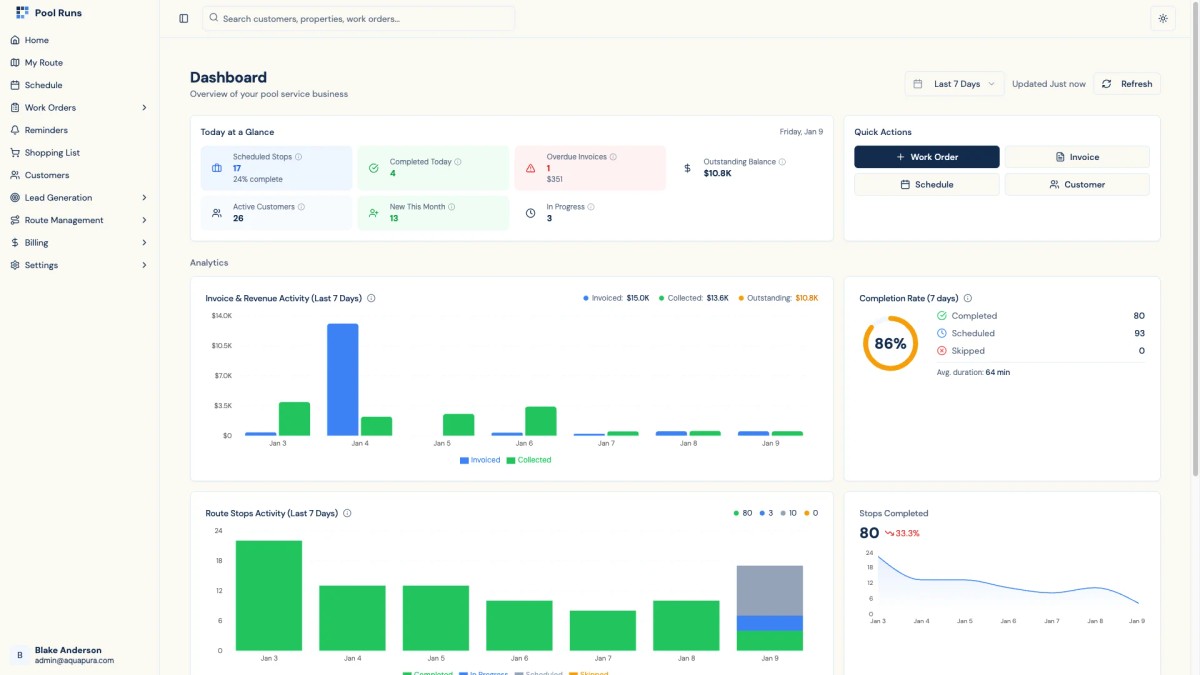
Task: Click the Settings gear icon
Action: click(x=15, y=265)
